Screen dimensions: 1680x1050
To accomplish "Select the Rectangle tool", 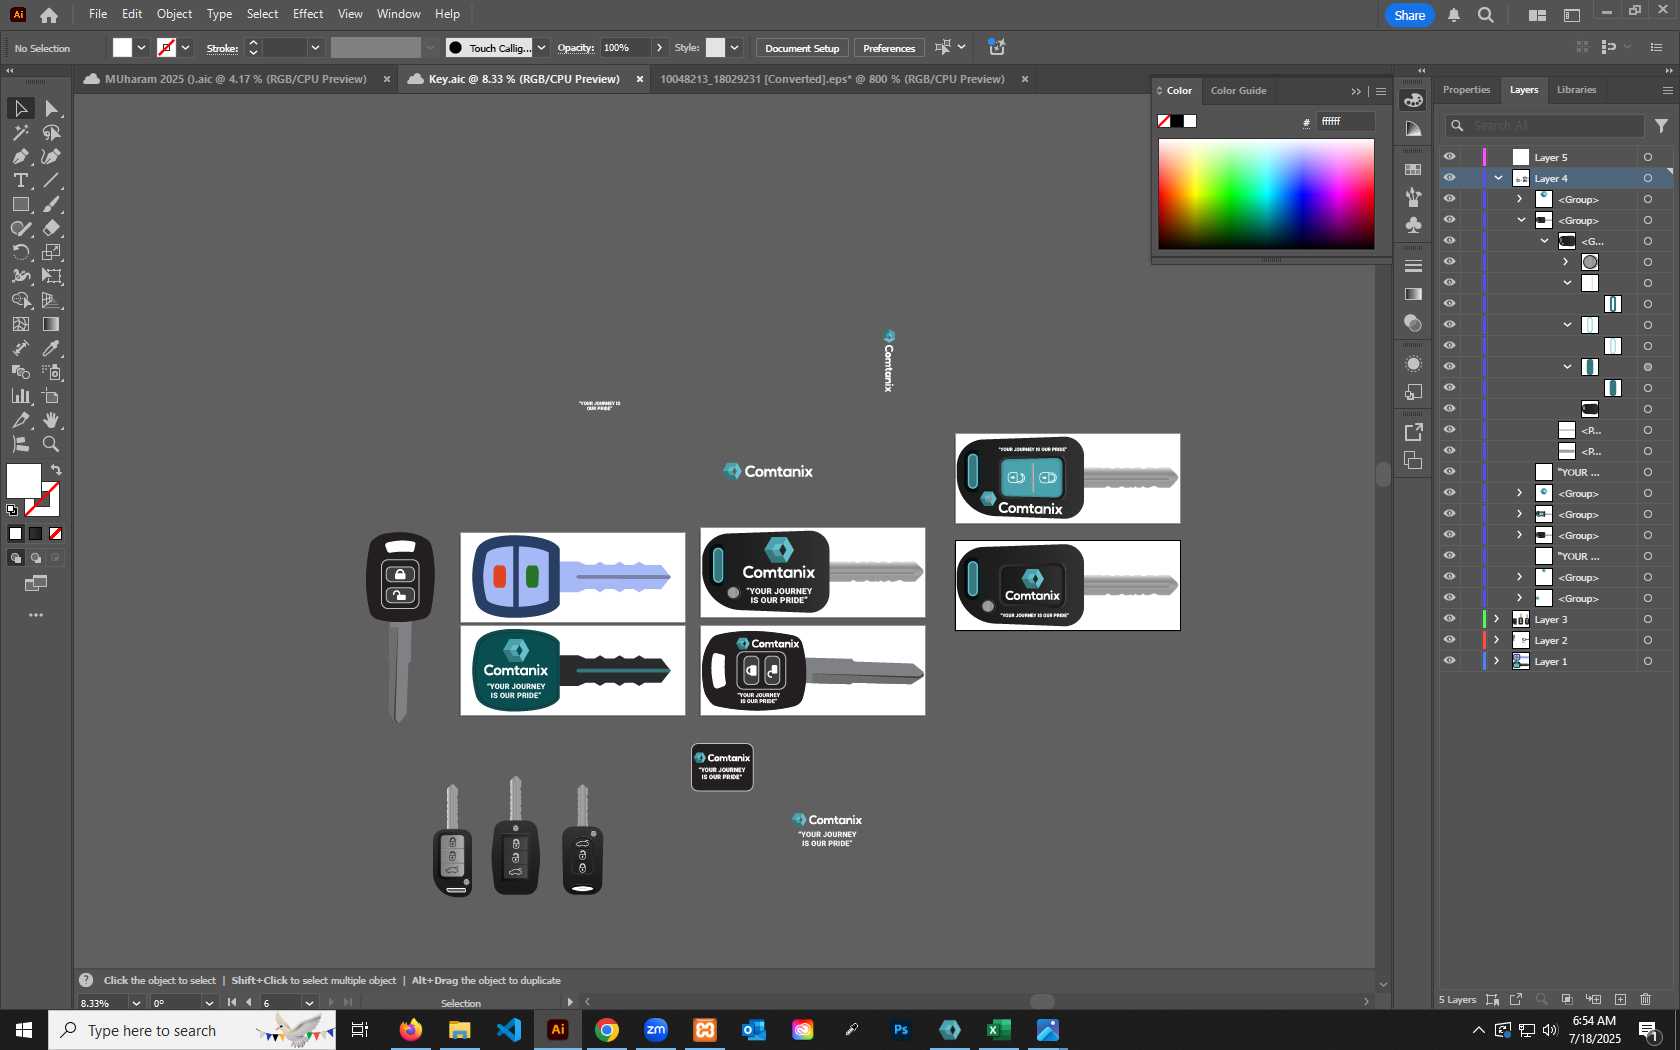I will click(x=20, y=204).
